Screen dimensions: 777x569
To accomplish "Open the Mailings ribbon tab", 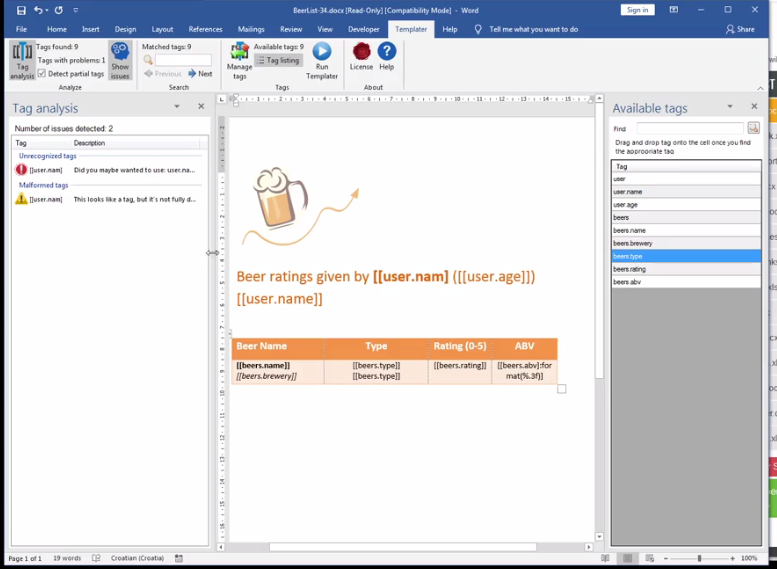I will click(251, 29).
